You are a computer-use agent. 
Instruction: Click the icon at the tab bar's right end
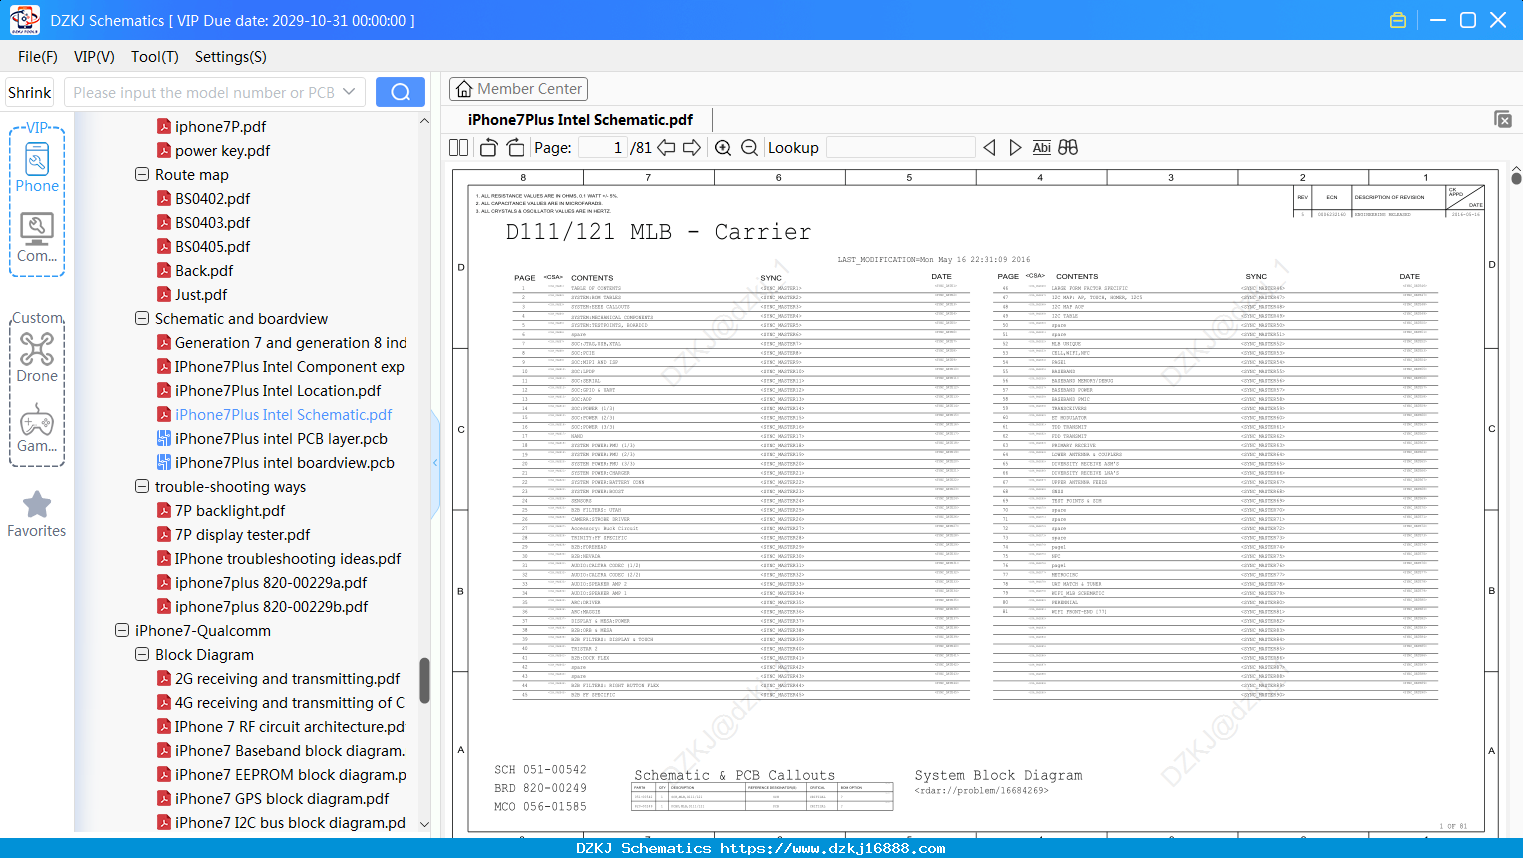tap(1503, 119)
